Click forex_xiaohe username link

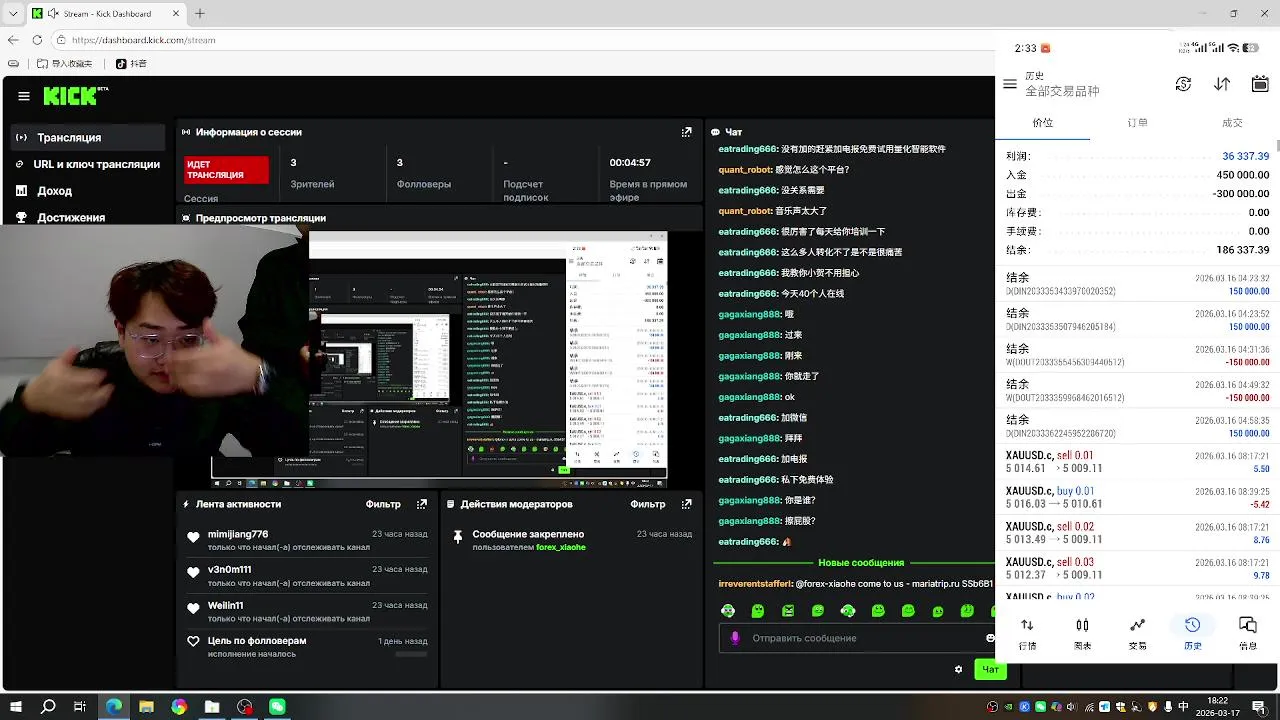click(x=561, y=547)
